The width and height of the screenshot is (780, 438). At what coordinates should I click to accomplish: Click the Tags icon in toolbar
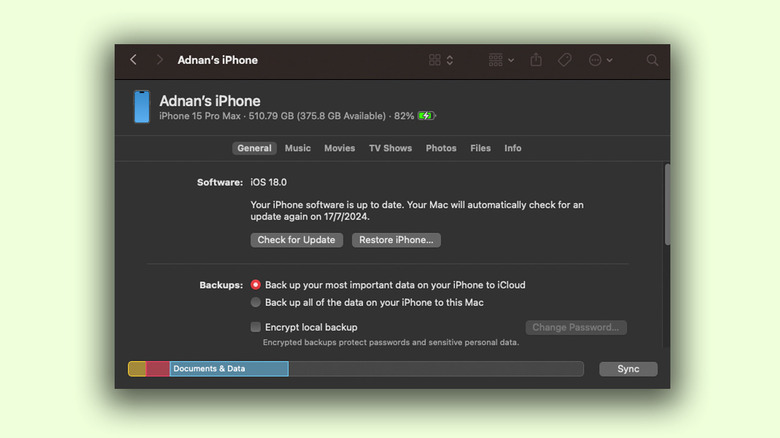click(x=564, y=60)
